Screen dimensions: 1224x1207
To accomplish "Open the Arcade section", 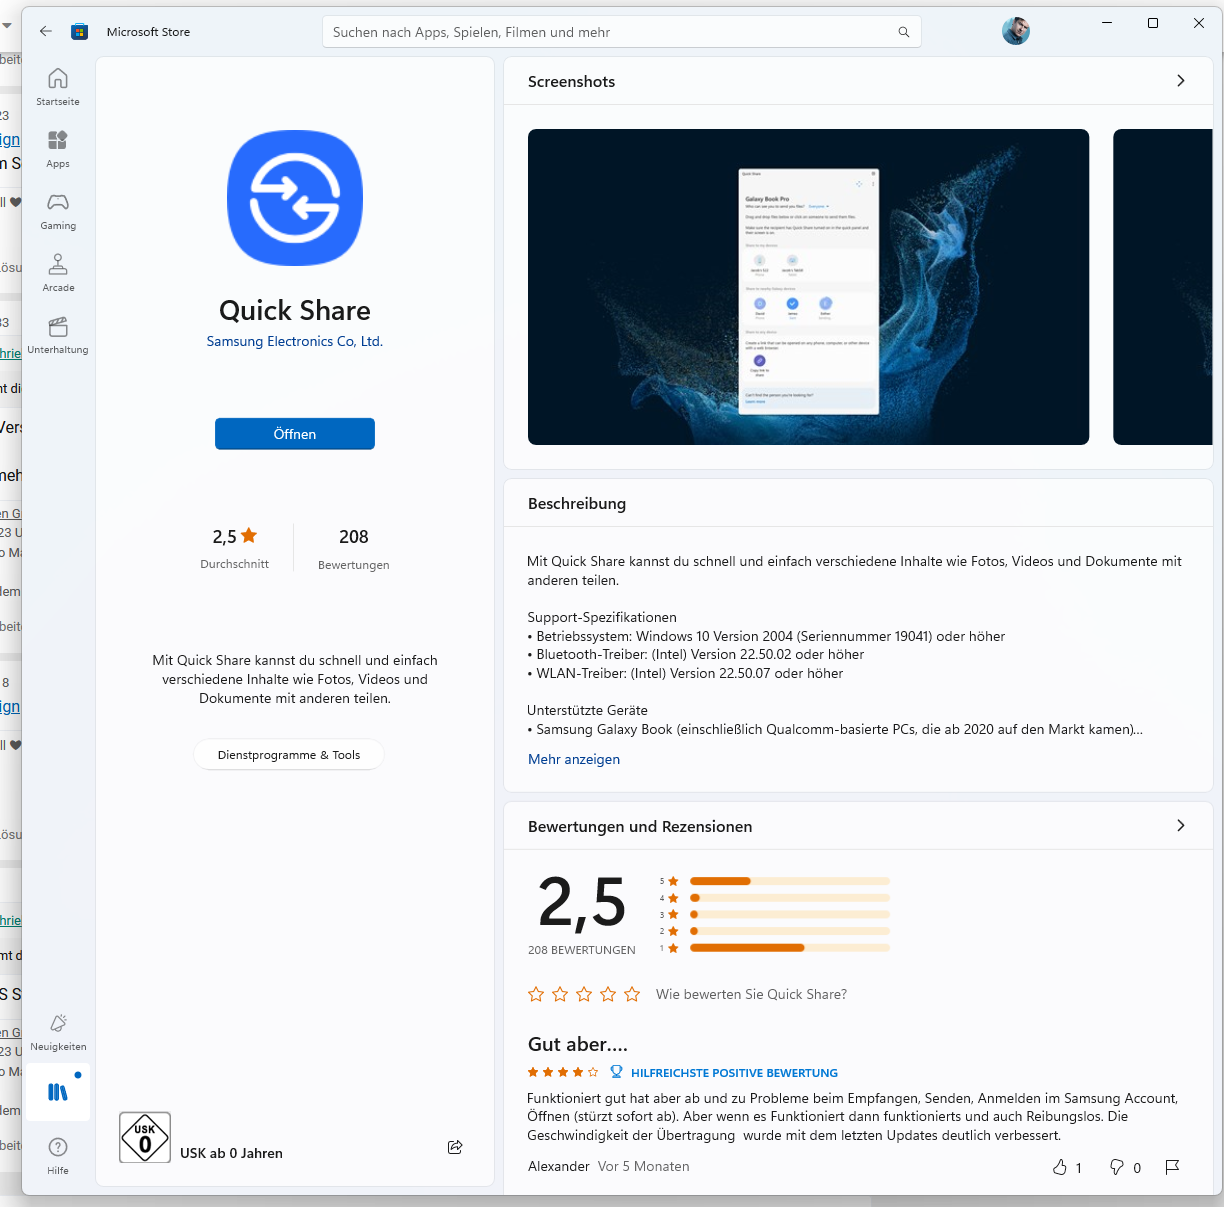I will pyautogui.click(x=58, y=273).
